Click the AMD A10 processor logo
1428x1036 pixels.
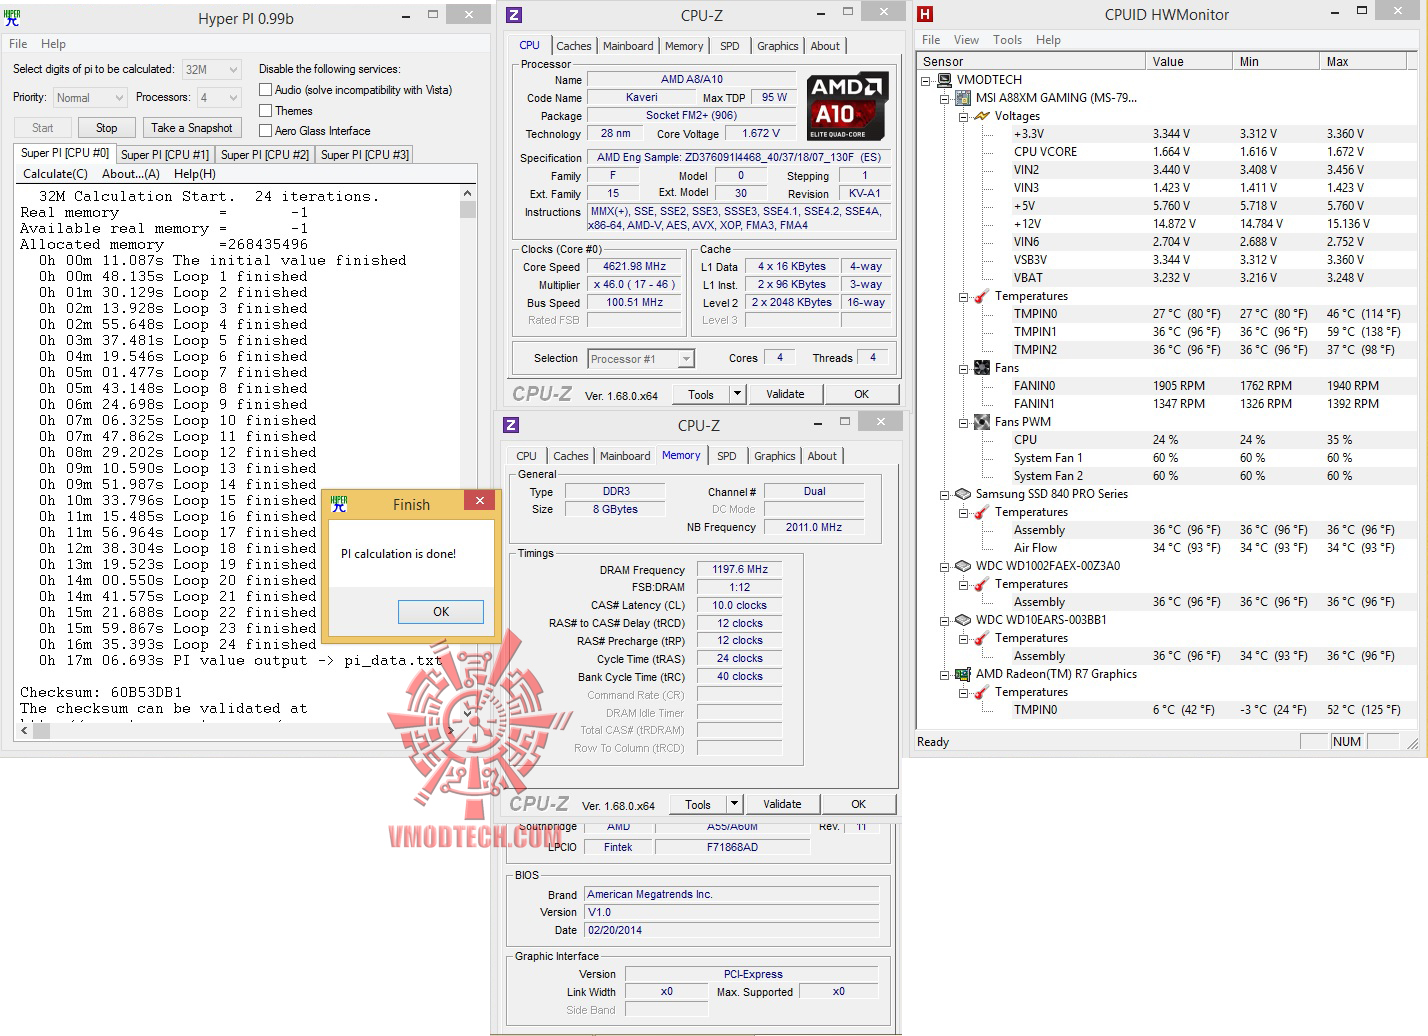click(847, 106)
